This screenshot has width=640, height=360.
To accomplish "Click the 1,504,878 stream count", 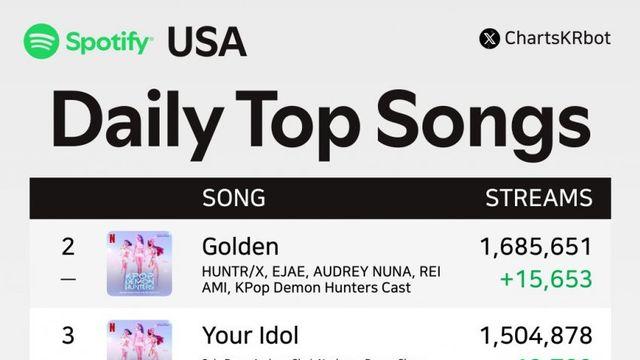I will pos(536,336).
